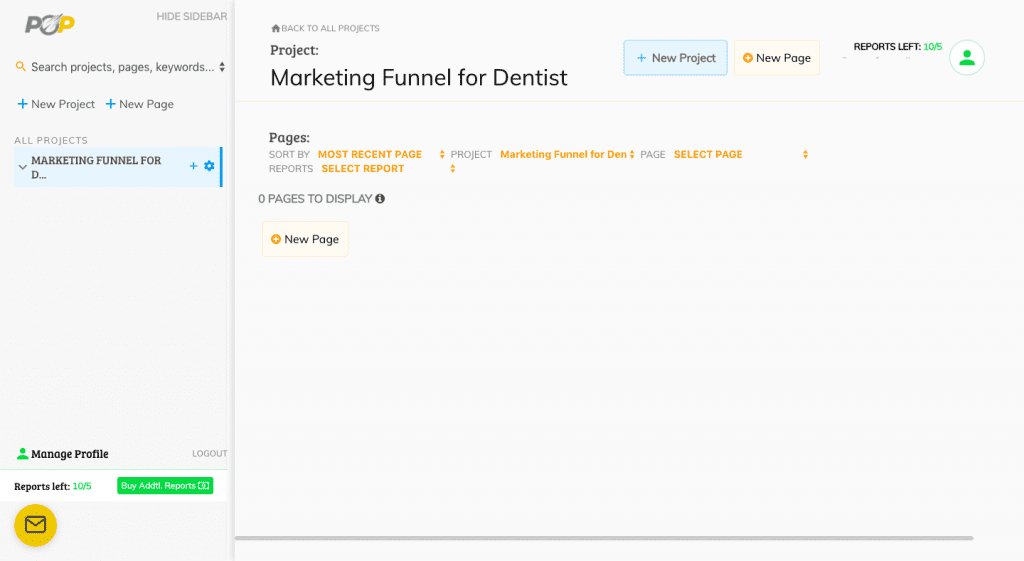Open the Sort By Most Recent Page dropdown
The width and height of the screenshot is (1024, 561).
[x=381, y=155]
